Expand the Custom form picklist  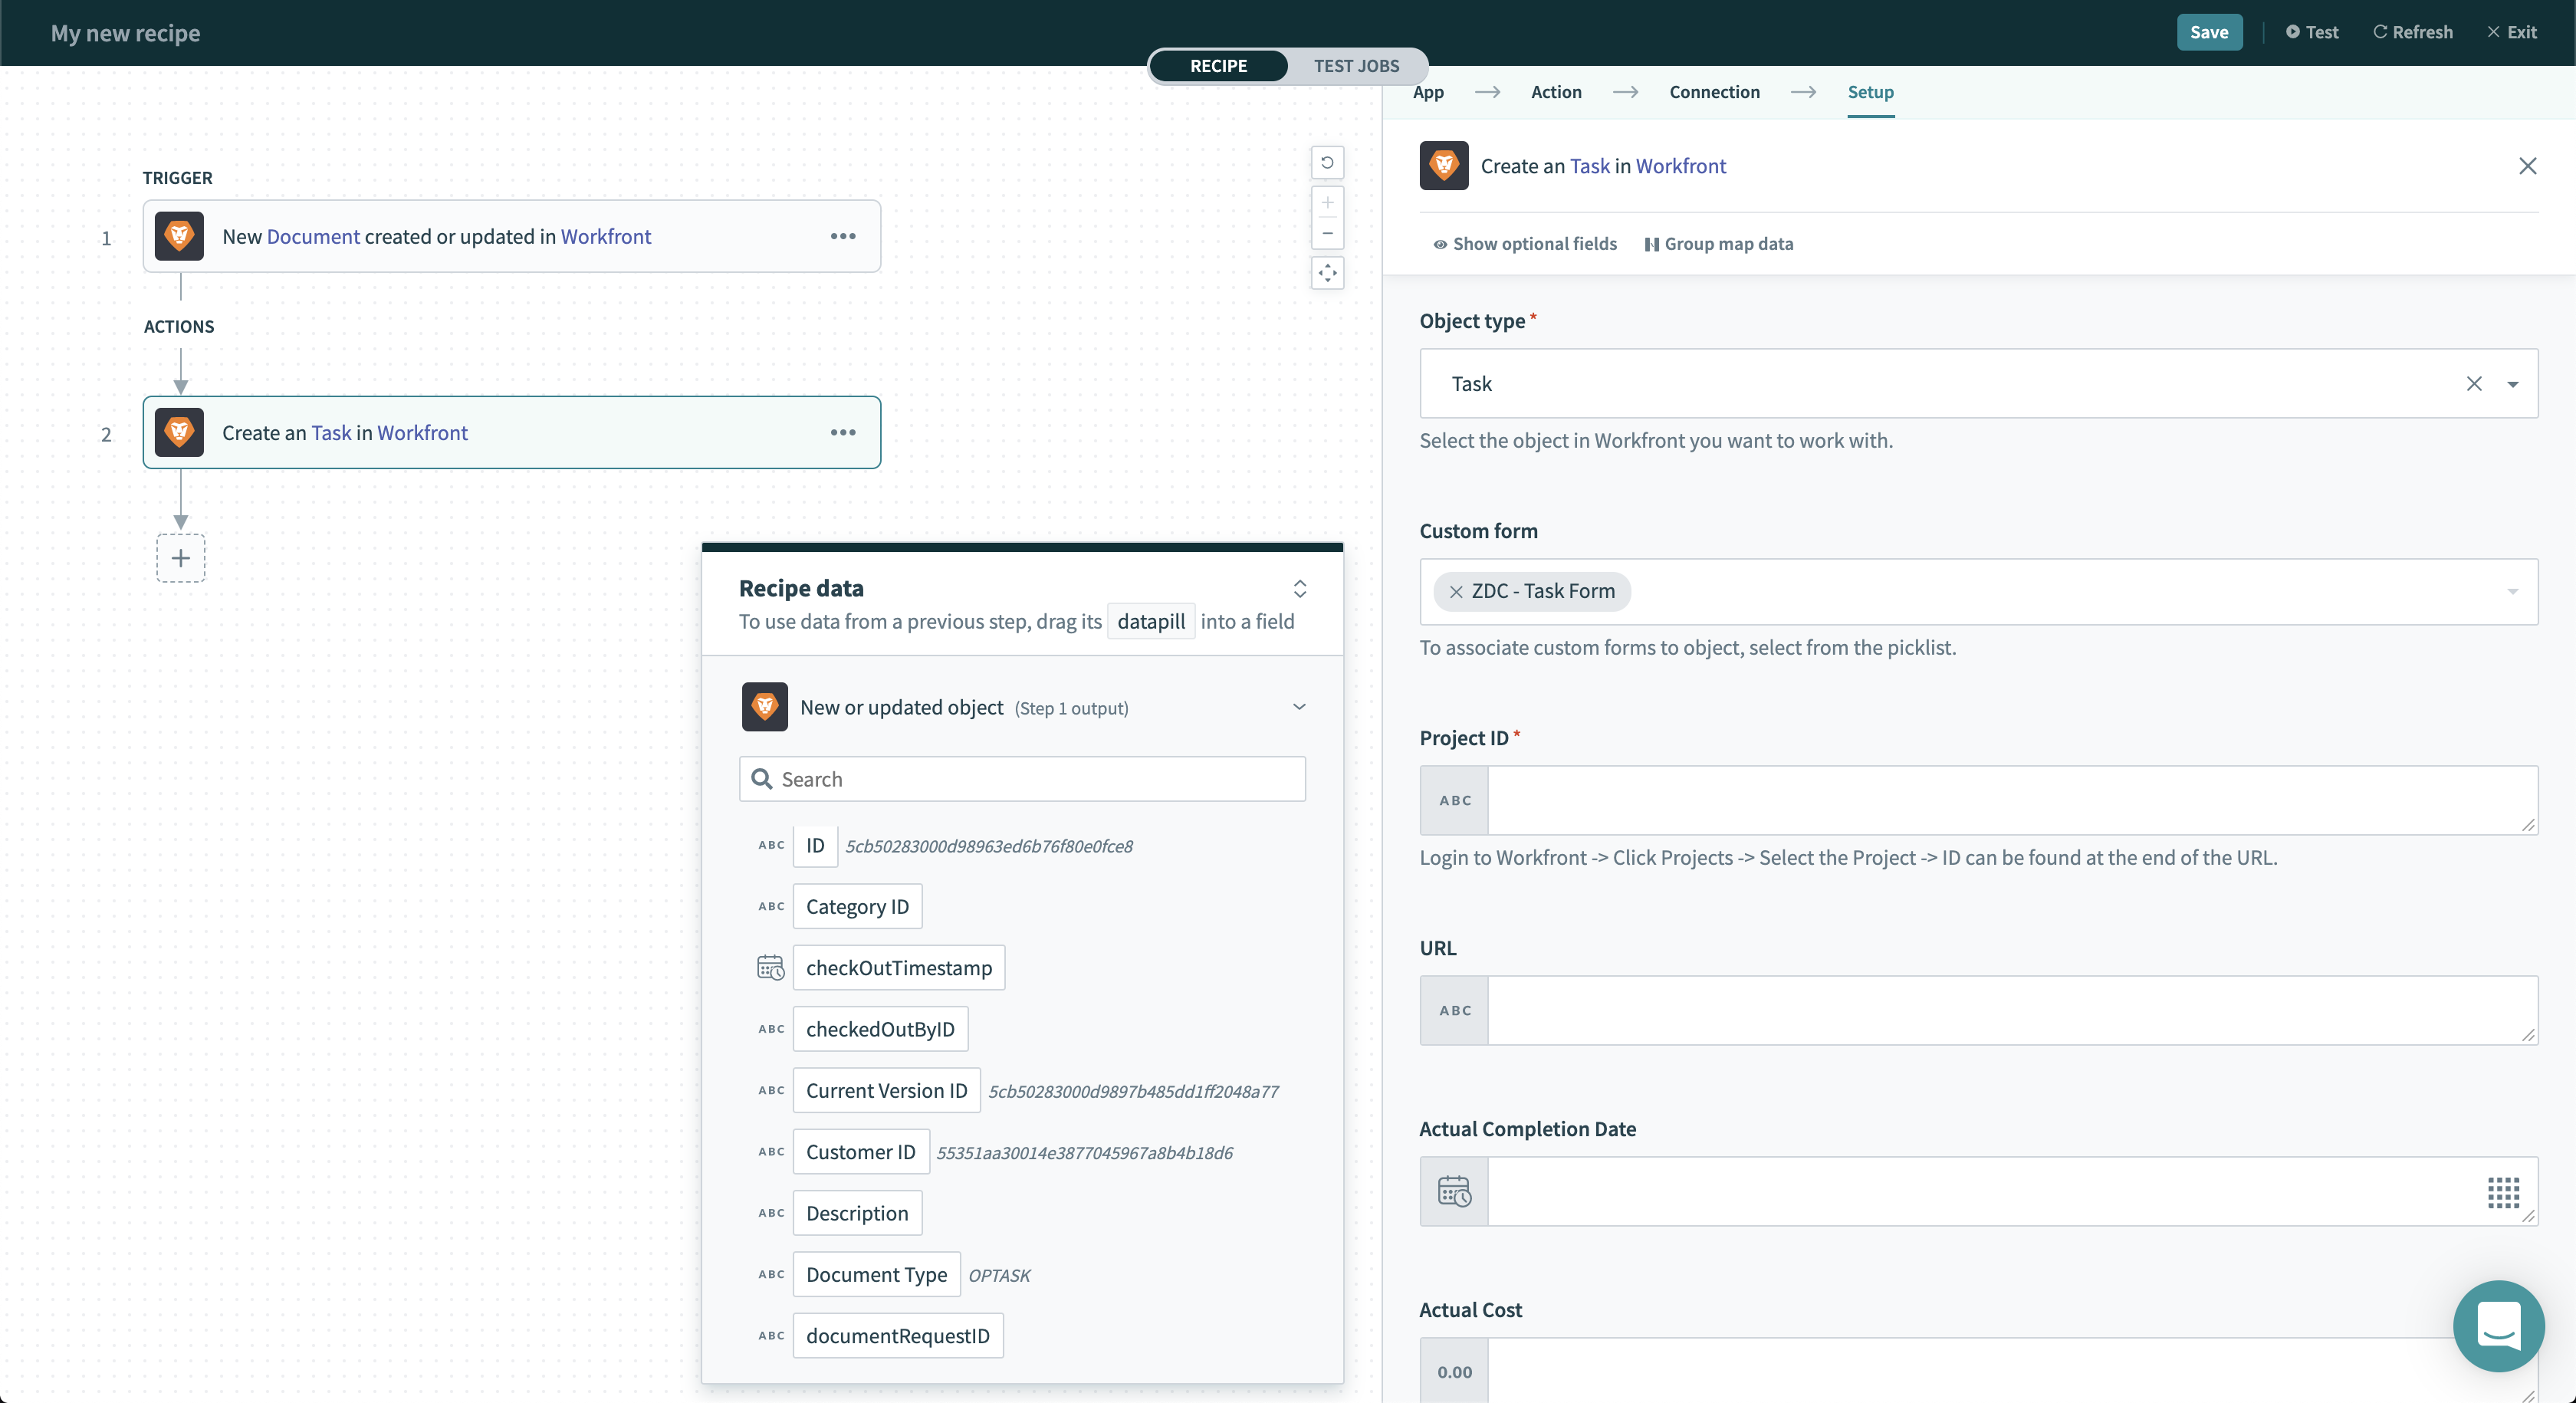coord(2512,591)
